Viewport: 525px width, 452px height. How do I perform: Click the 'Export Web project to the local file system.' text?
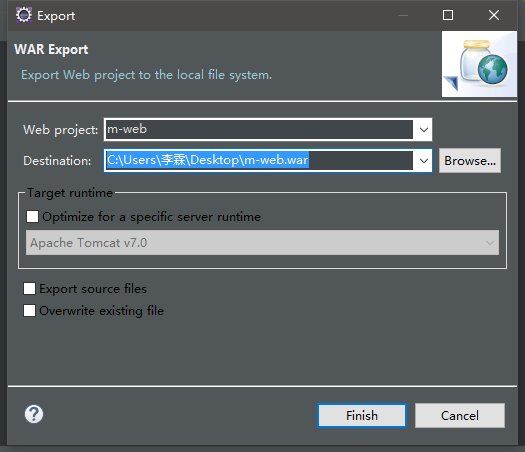(146, 75)
